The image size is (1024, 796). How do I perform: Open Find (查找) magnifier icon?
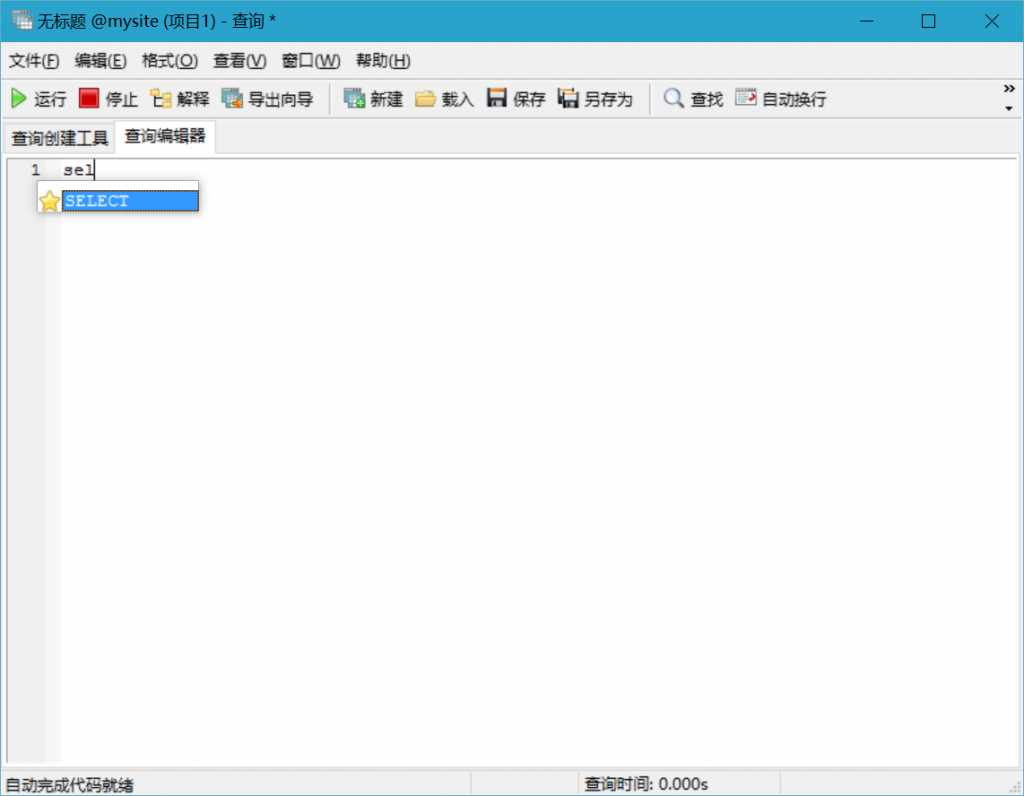pyautogui.click(x=674, y=99)
